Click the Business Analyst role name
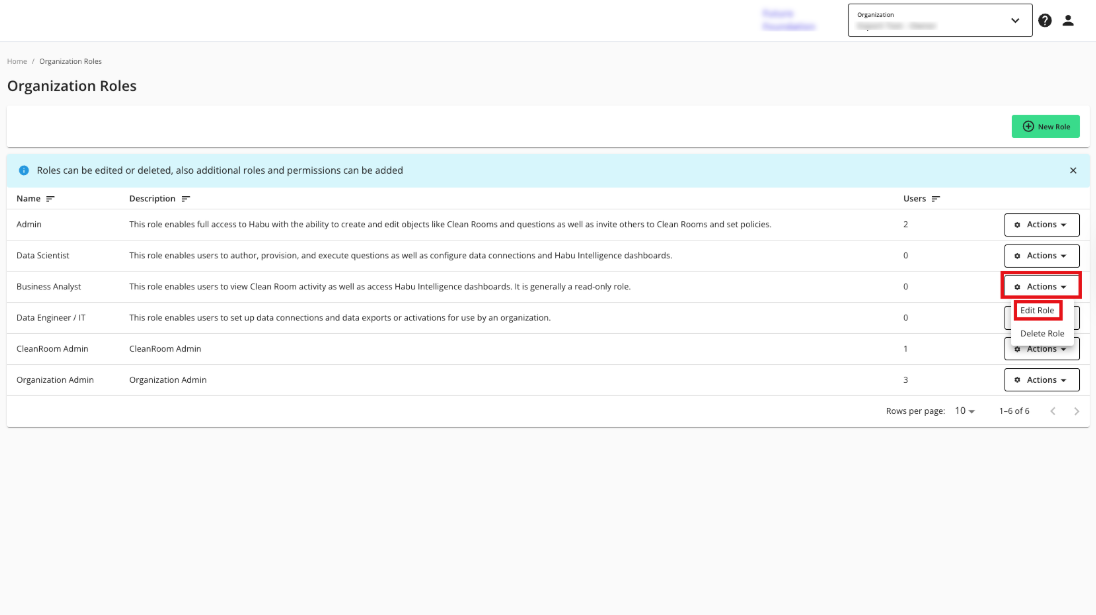1096x615 pixels. 49,287
